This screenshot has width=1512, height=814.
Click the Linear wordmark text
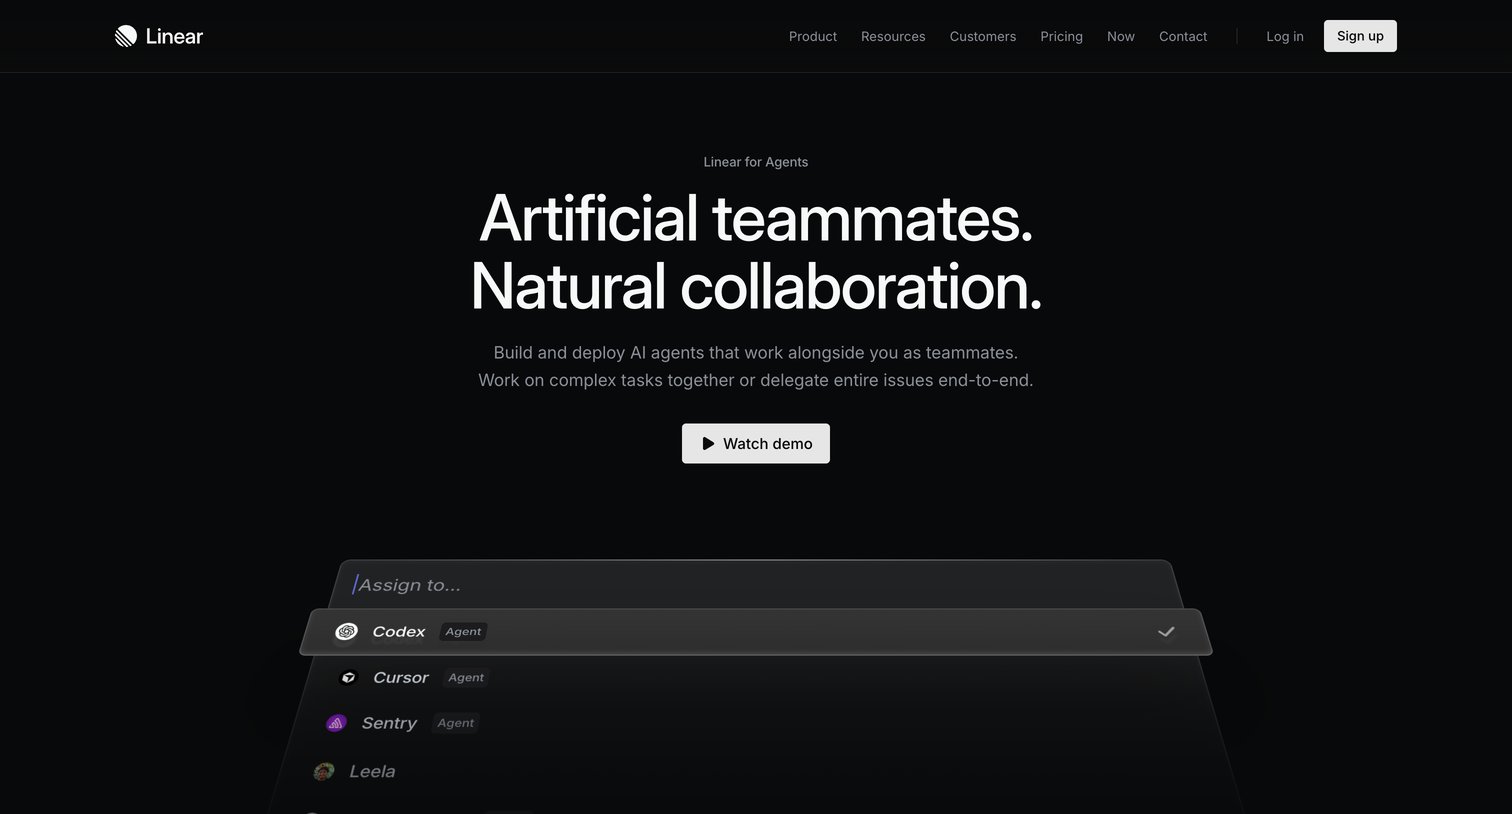point(174,36)
